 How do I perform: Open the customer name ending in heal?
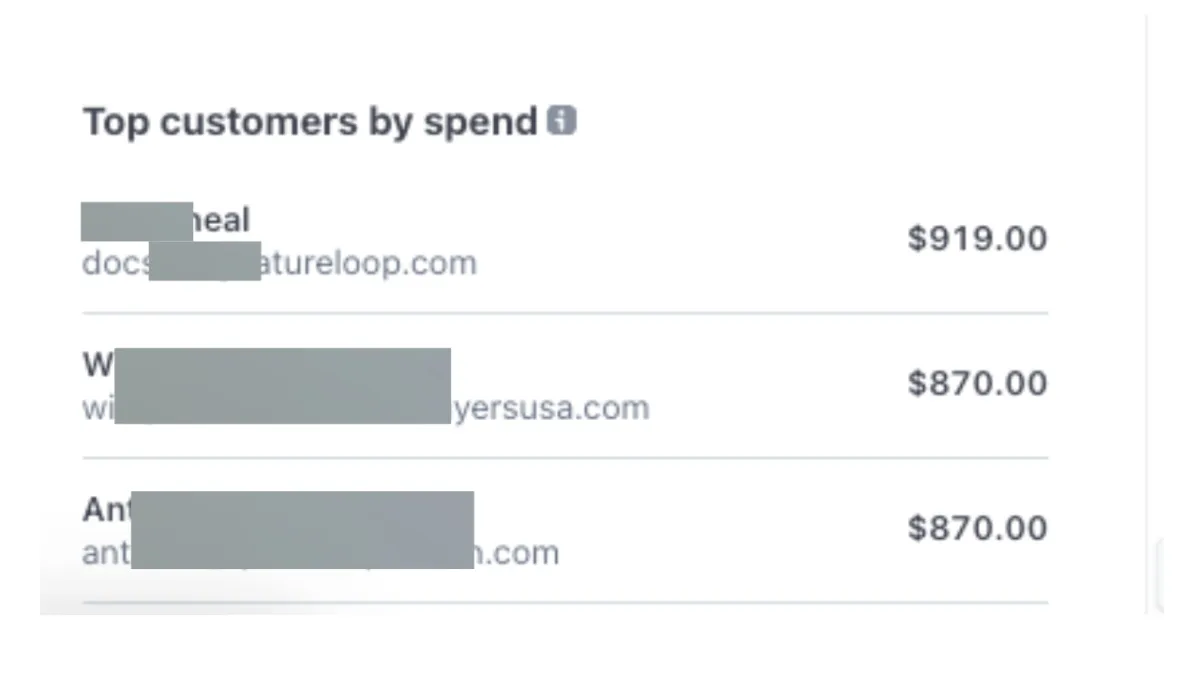pos(221,220)
